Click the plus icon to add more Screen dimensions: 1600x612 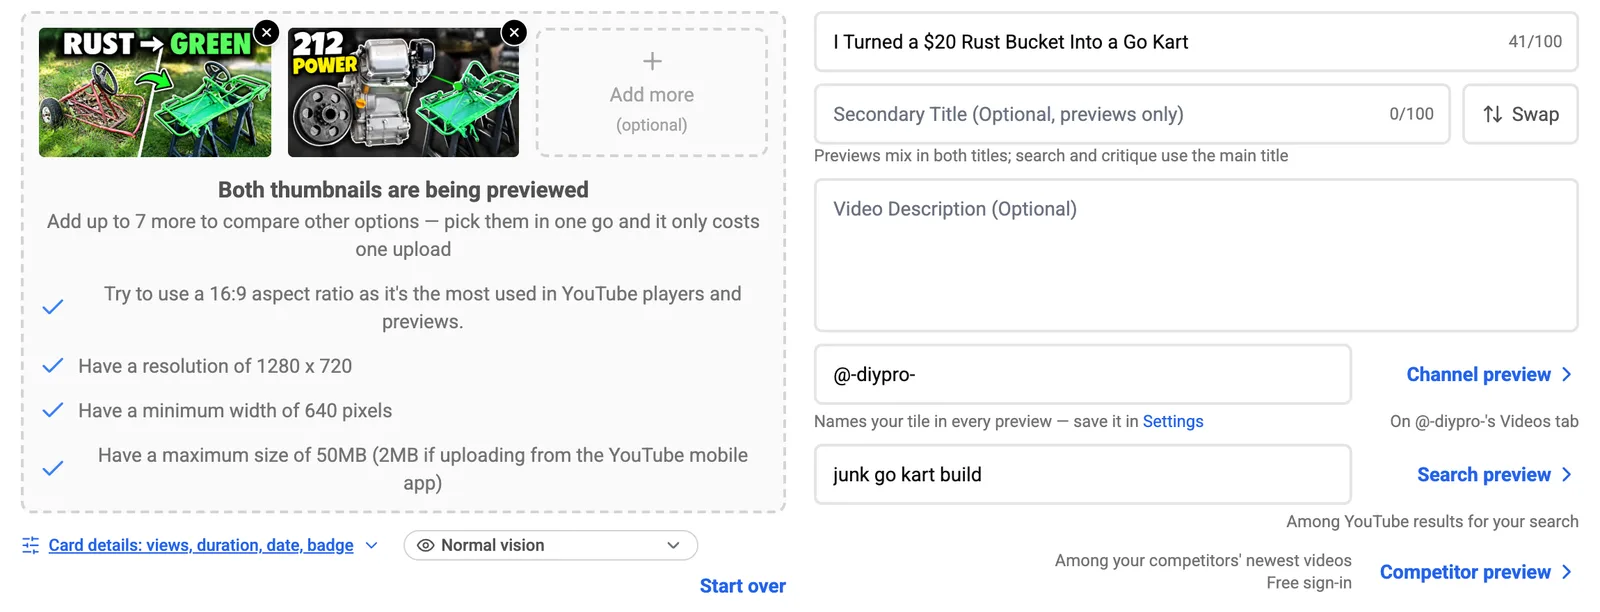[x=652, y=61]
